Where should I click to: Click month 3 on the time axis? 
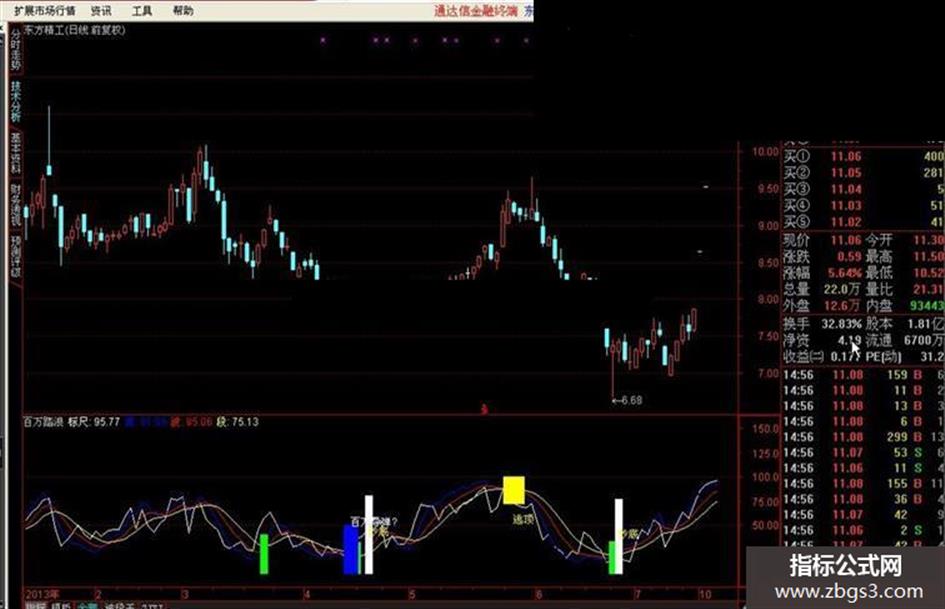(185, 594)
